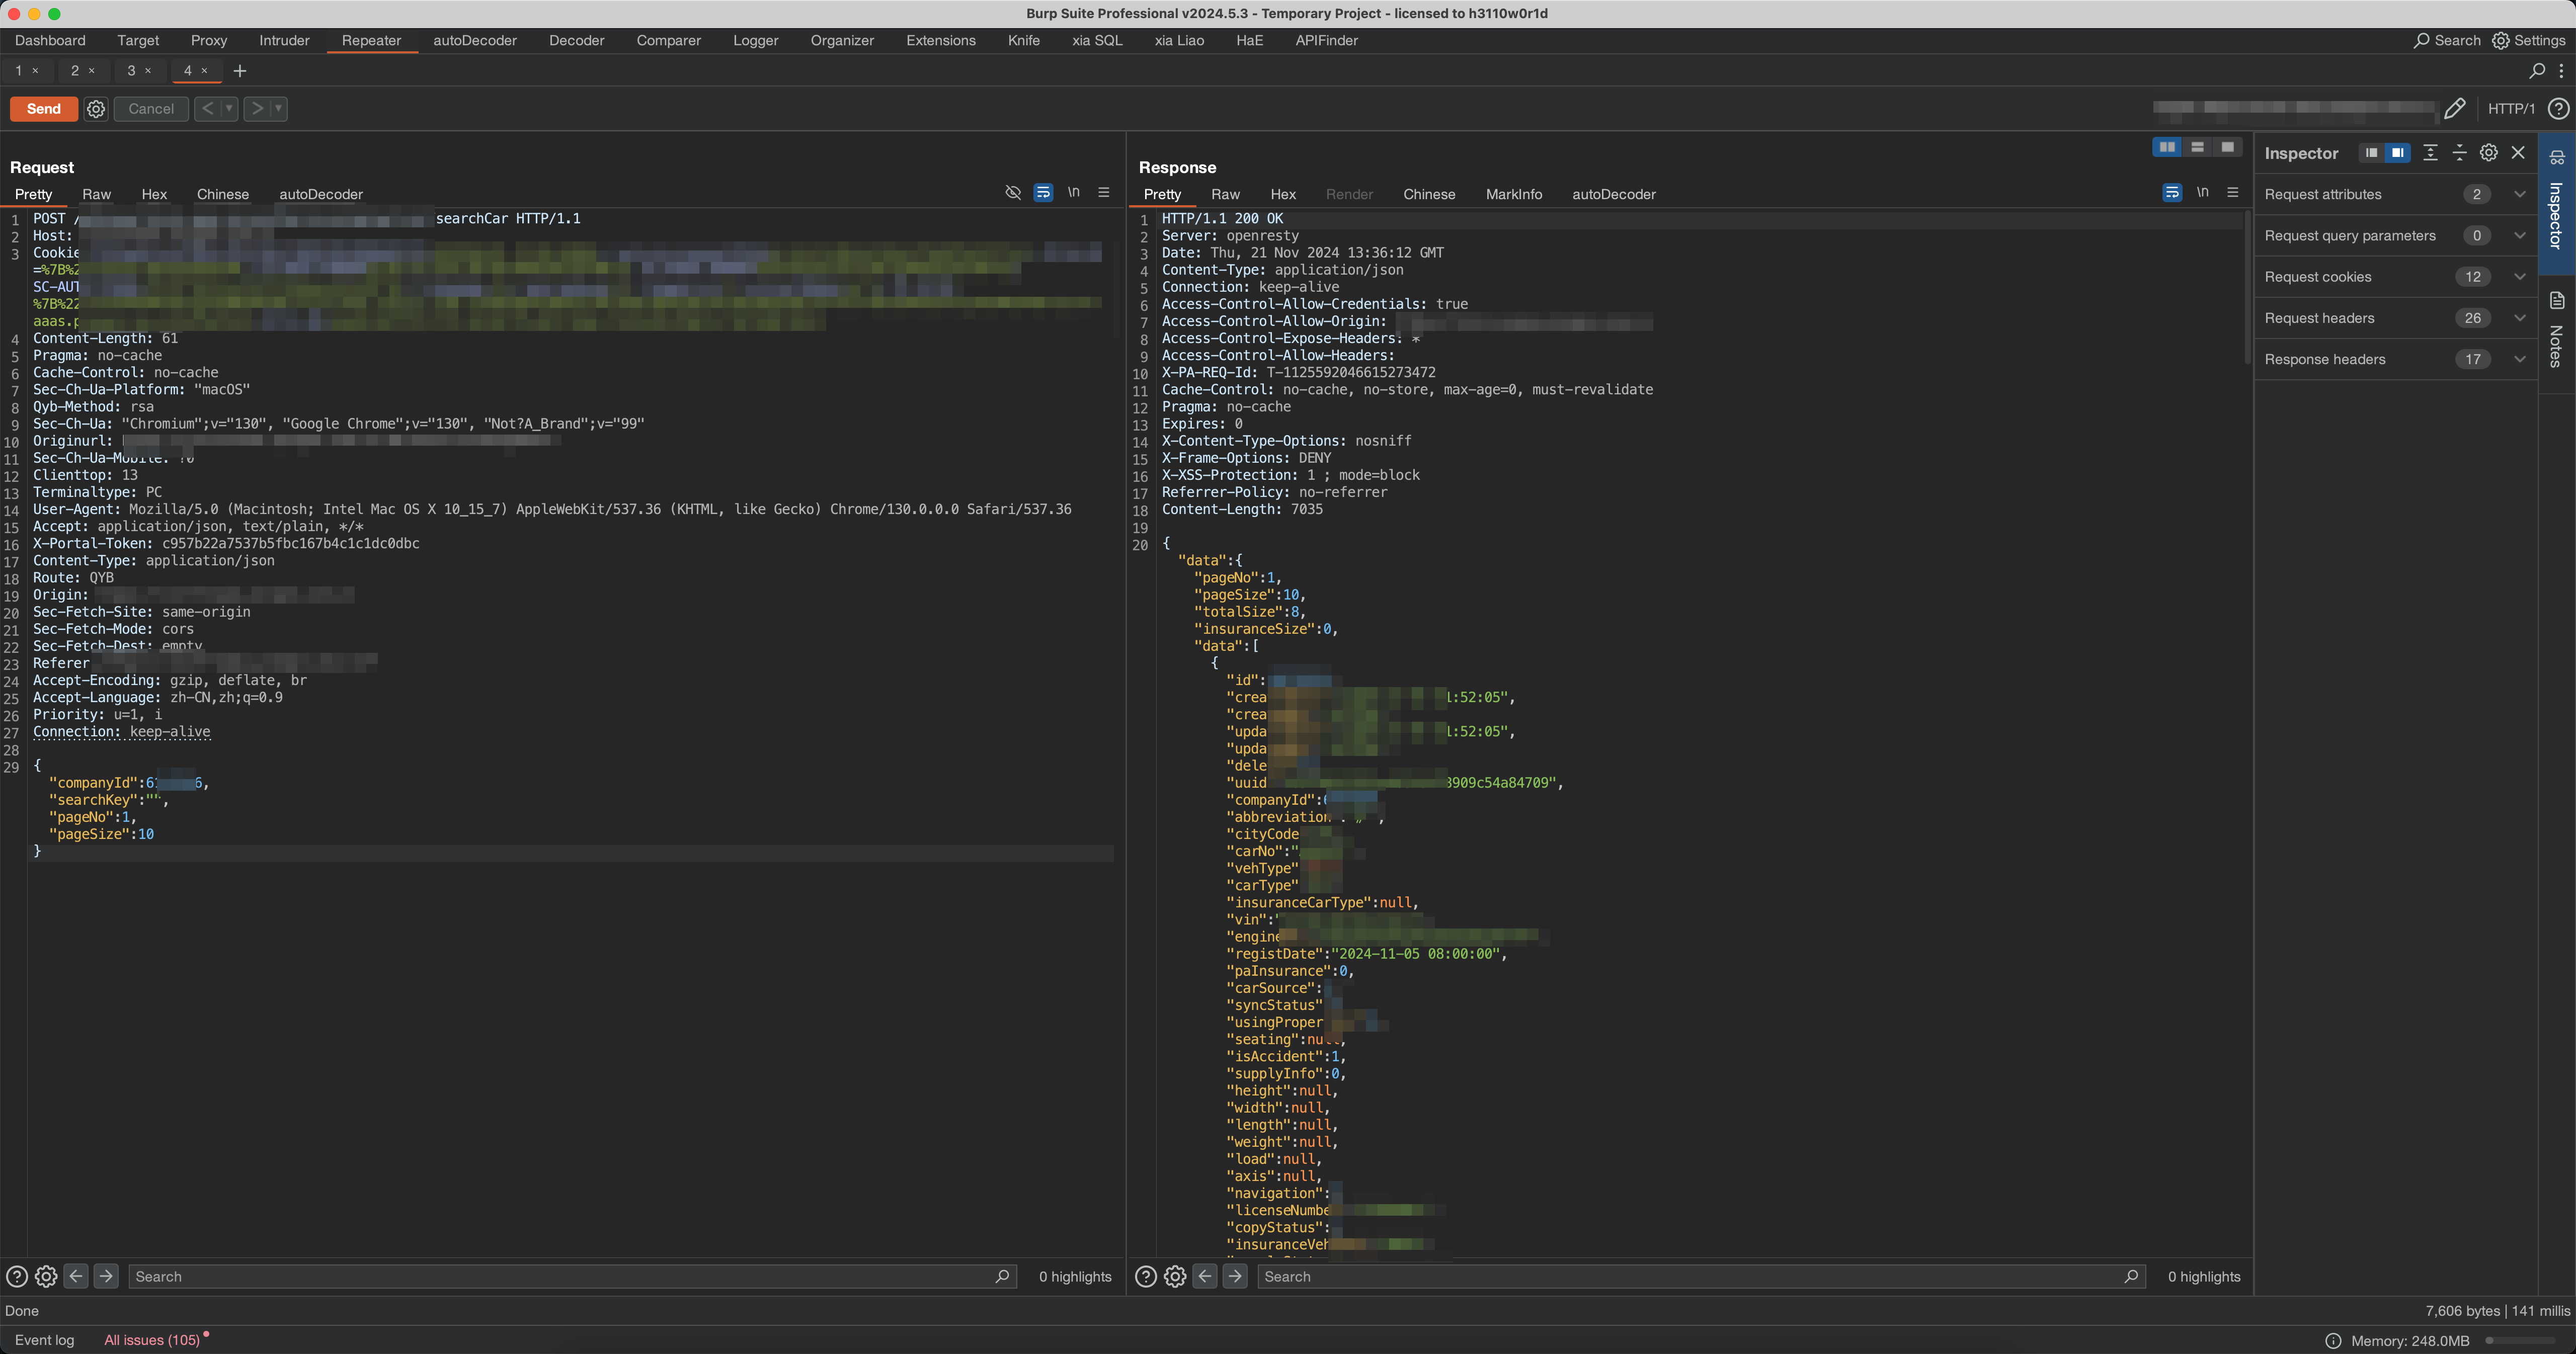Screen dimensions: 2576x1354
Task: Toggle request non-printable characters eye icon
Action: click(x=1013, y=192)
